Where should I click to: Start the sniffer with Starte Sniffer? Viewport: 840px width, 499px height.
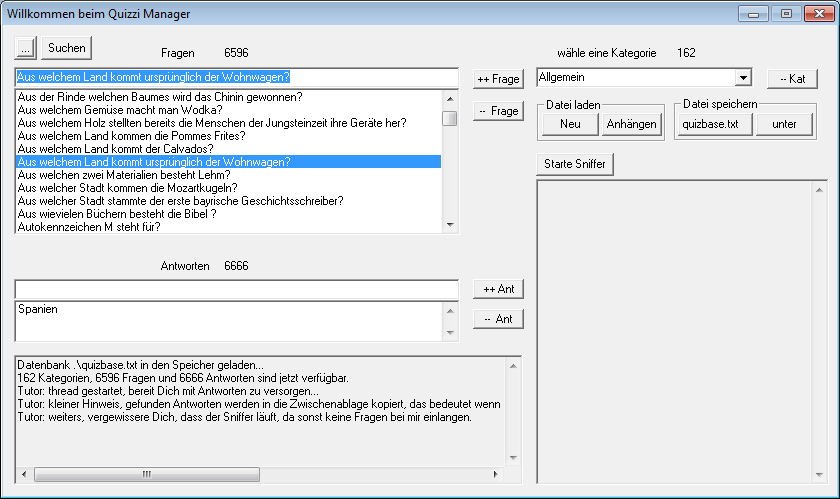click(575, 163)
